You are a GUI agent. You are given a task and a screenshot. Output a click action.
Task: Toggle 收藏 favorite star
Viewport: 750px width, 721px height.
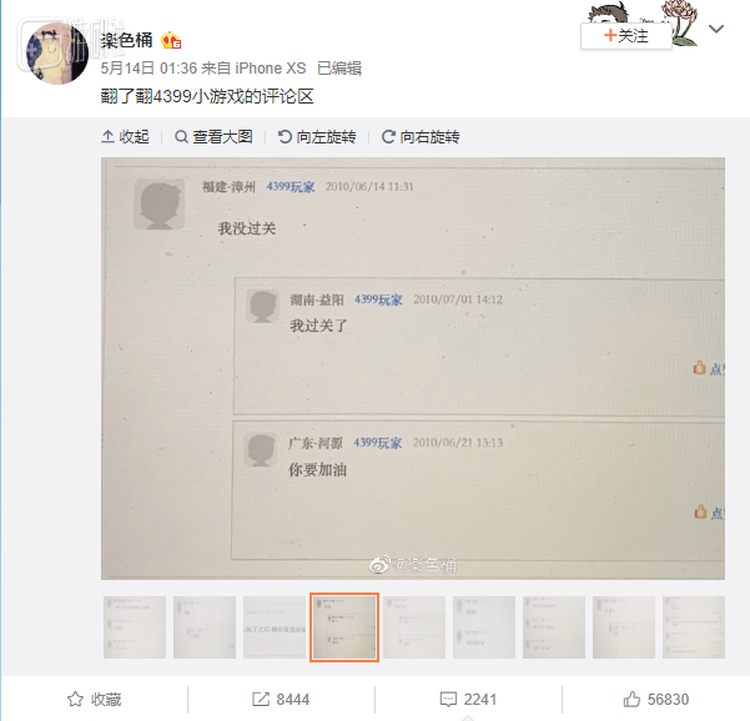(x=94, y=699)
